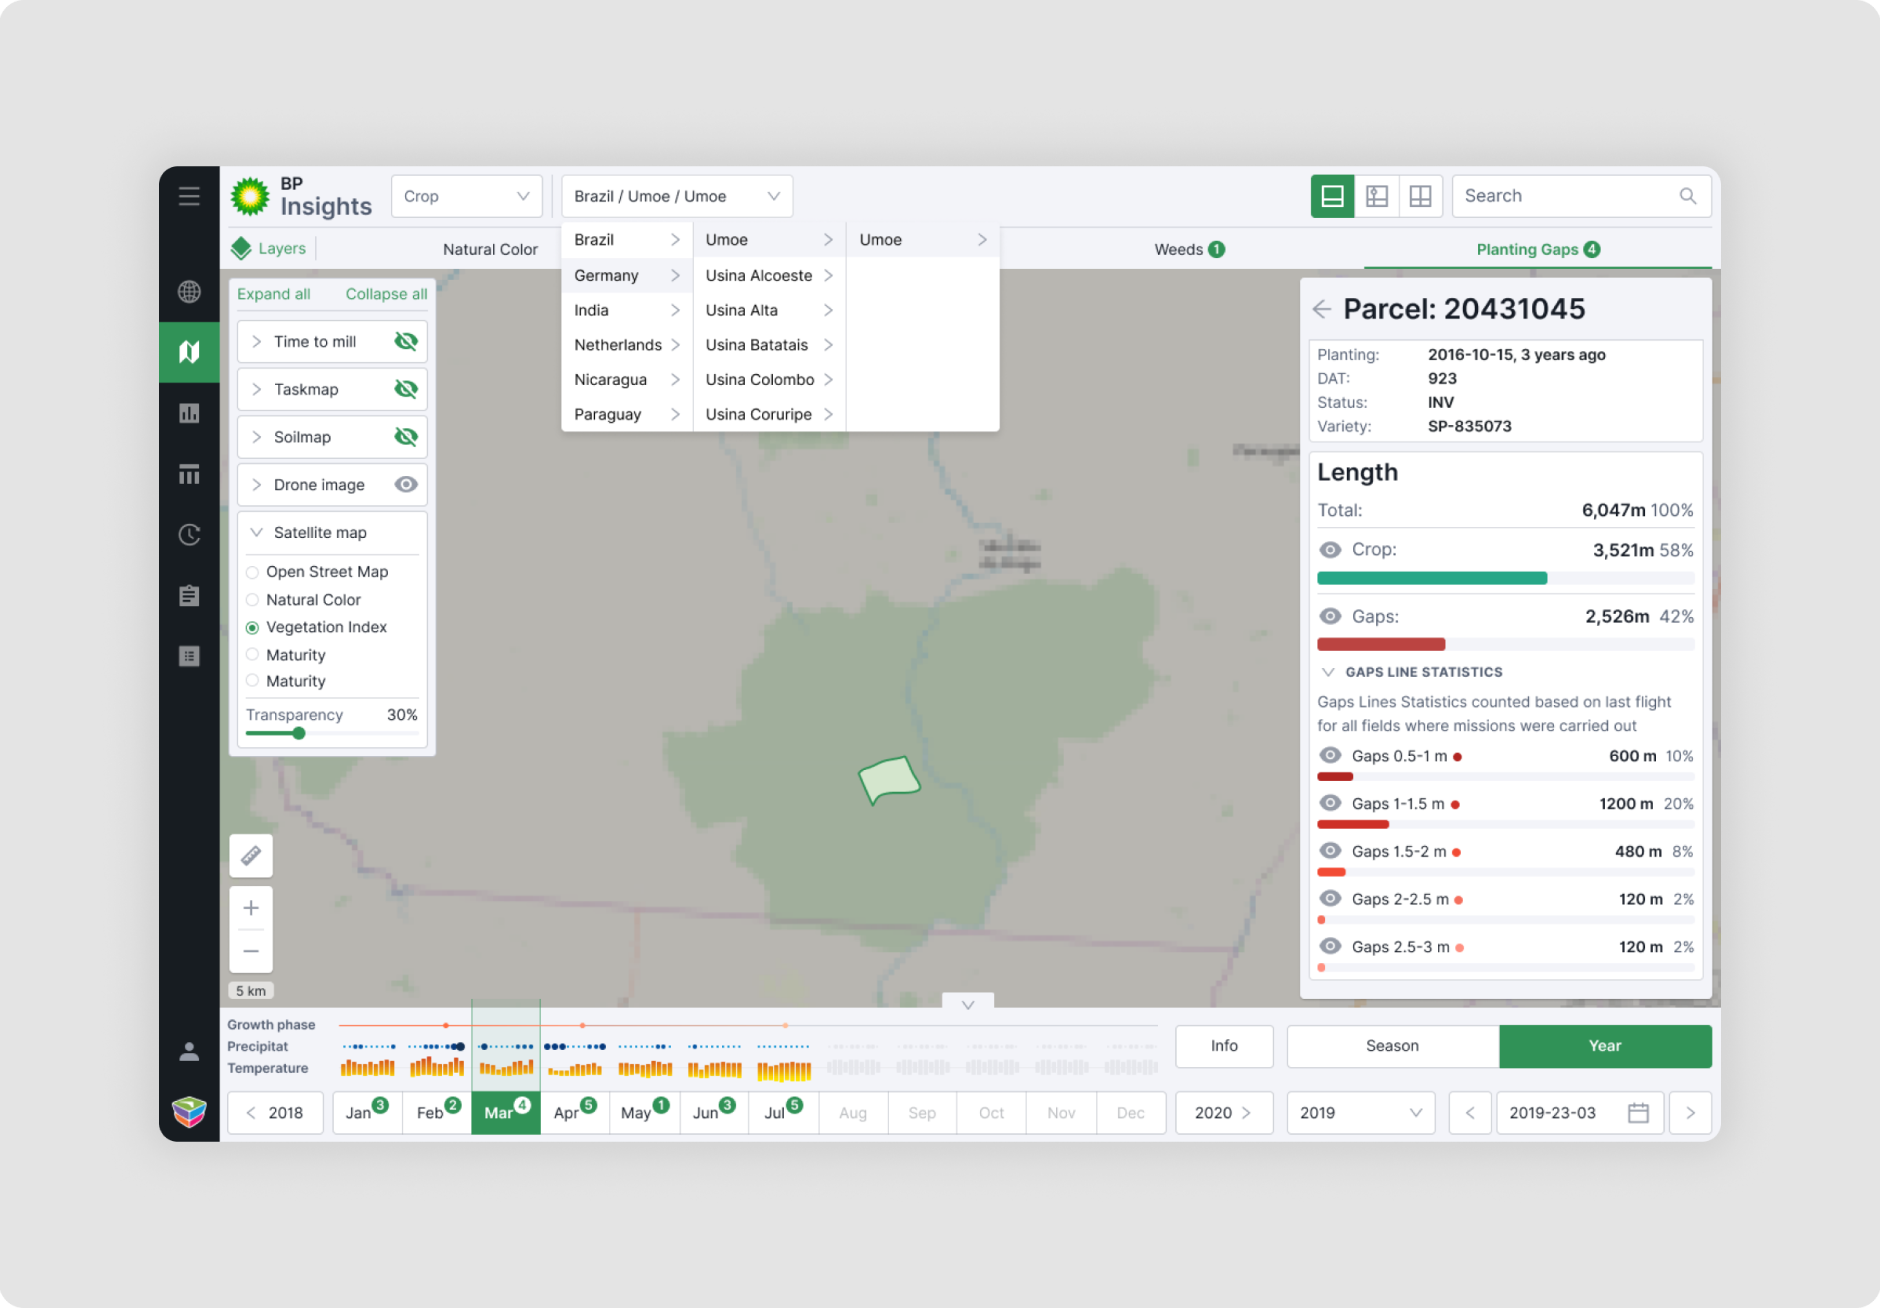
Task: Select the Vegetation Index radio button
Action: tap(251, 627)
